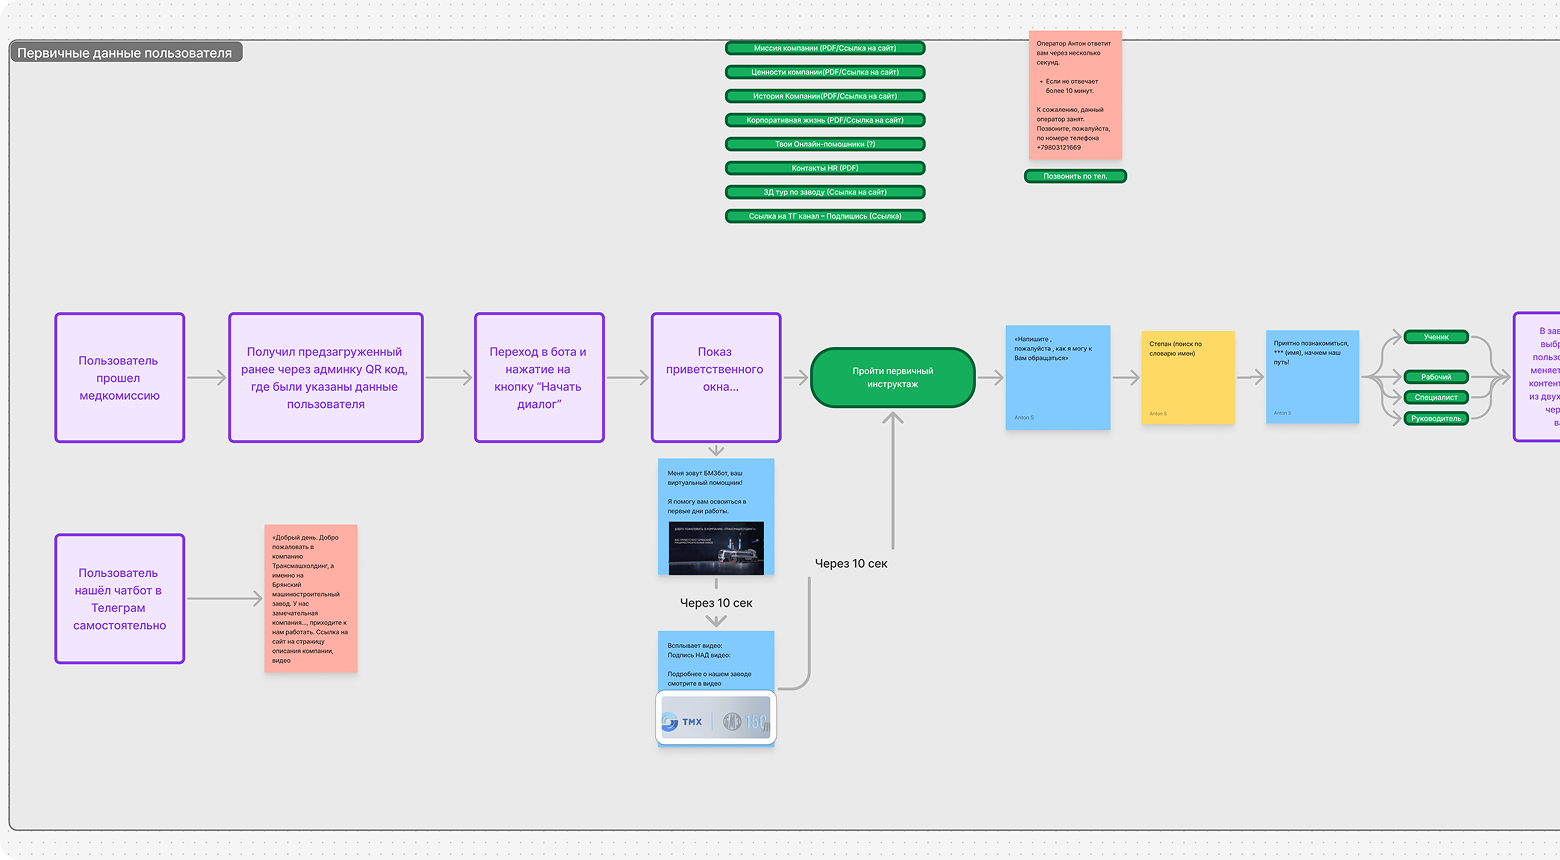Choose the 'Рабочий' role option
This screenshot has width=1560, height=860.
click(1436, 377)
